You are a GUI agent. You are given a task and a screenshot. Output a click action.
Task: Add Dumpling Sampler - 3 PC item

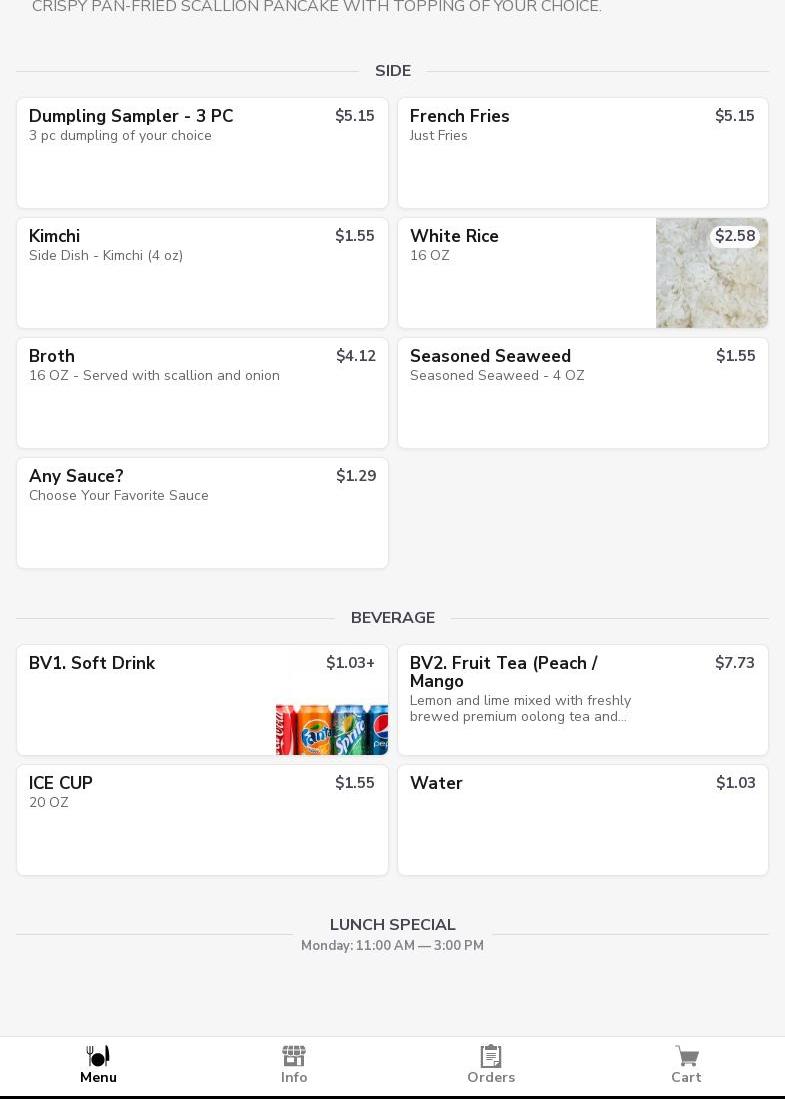202,153
